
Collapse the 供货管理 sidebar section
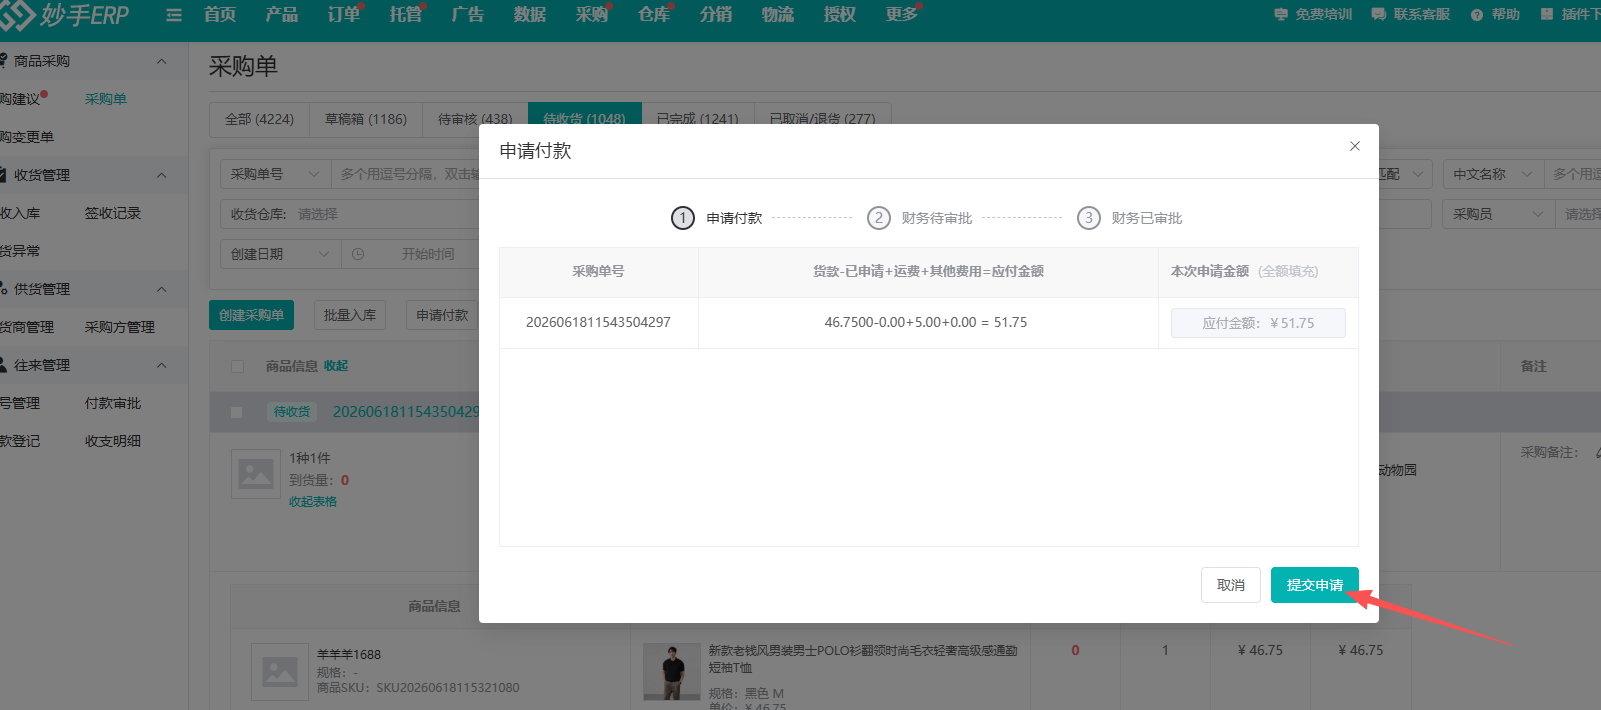tap(162, 289)
